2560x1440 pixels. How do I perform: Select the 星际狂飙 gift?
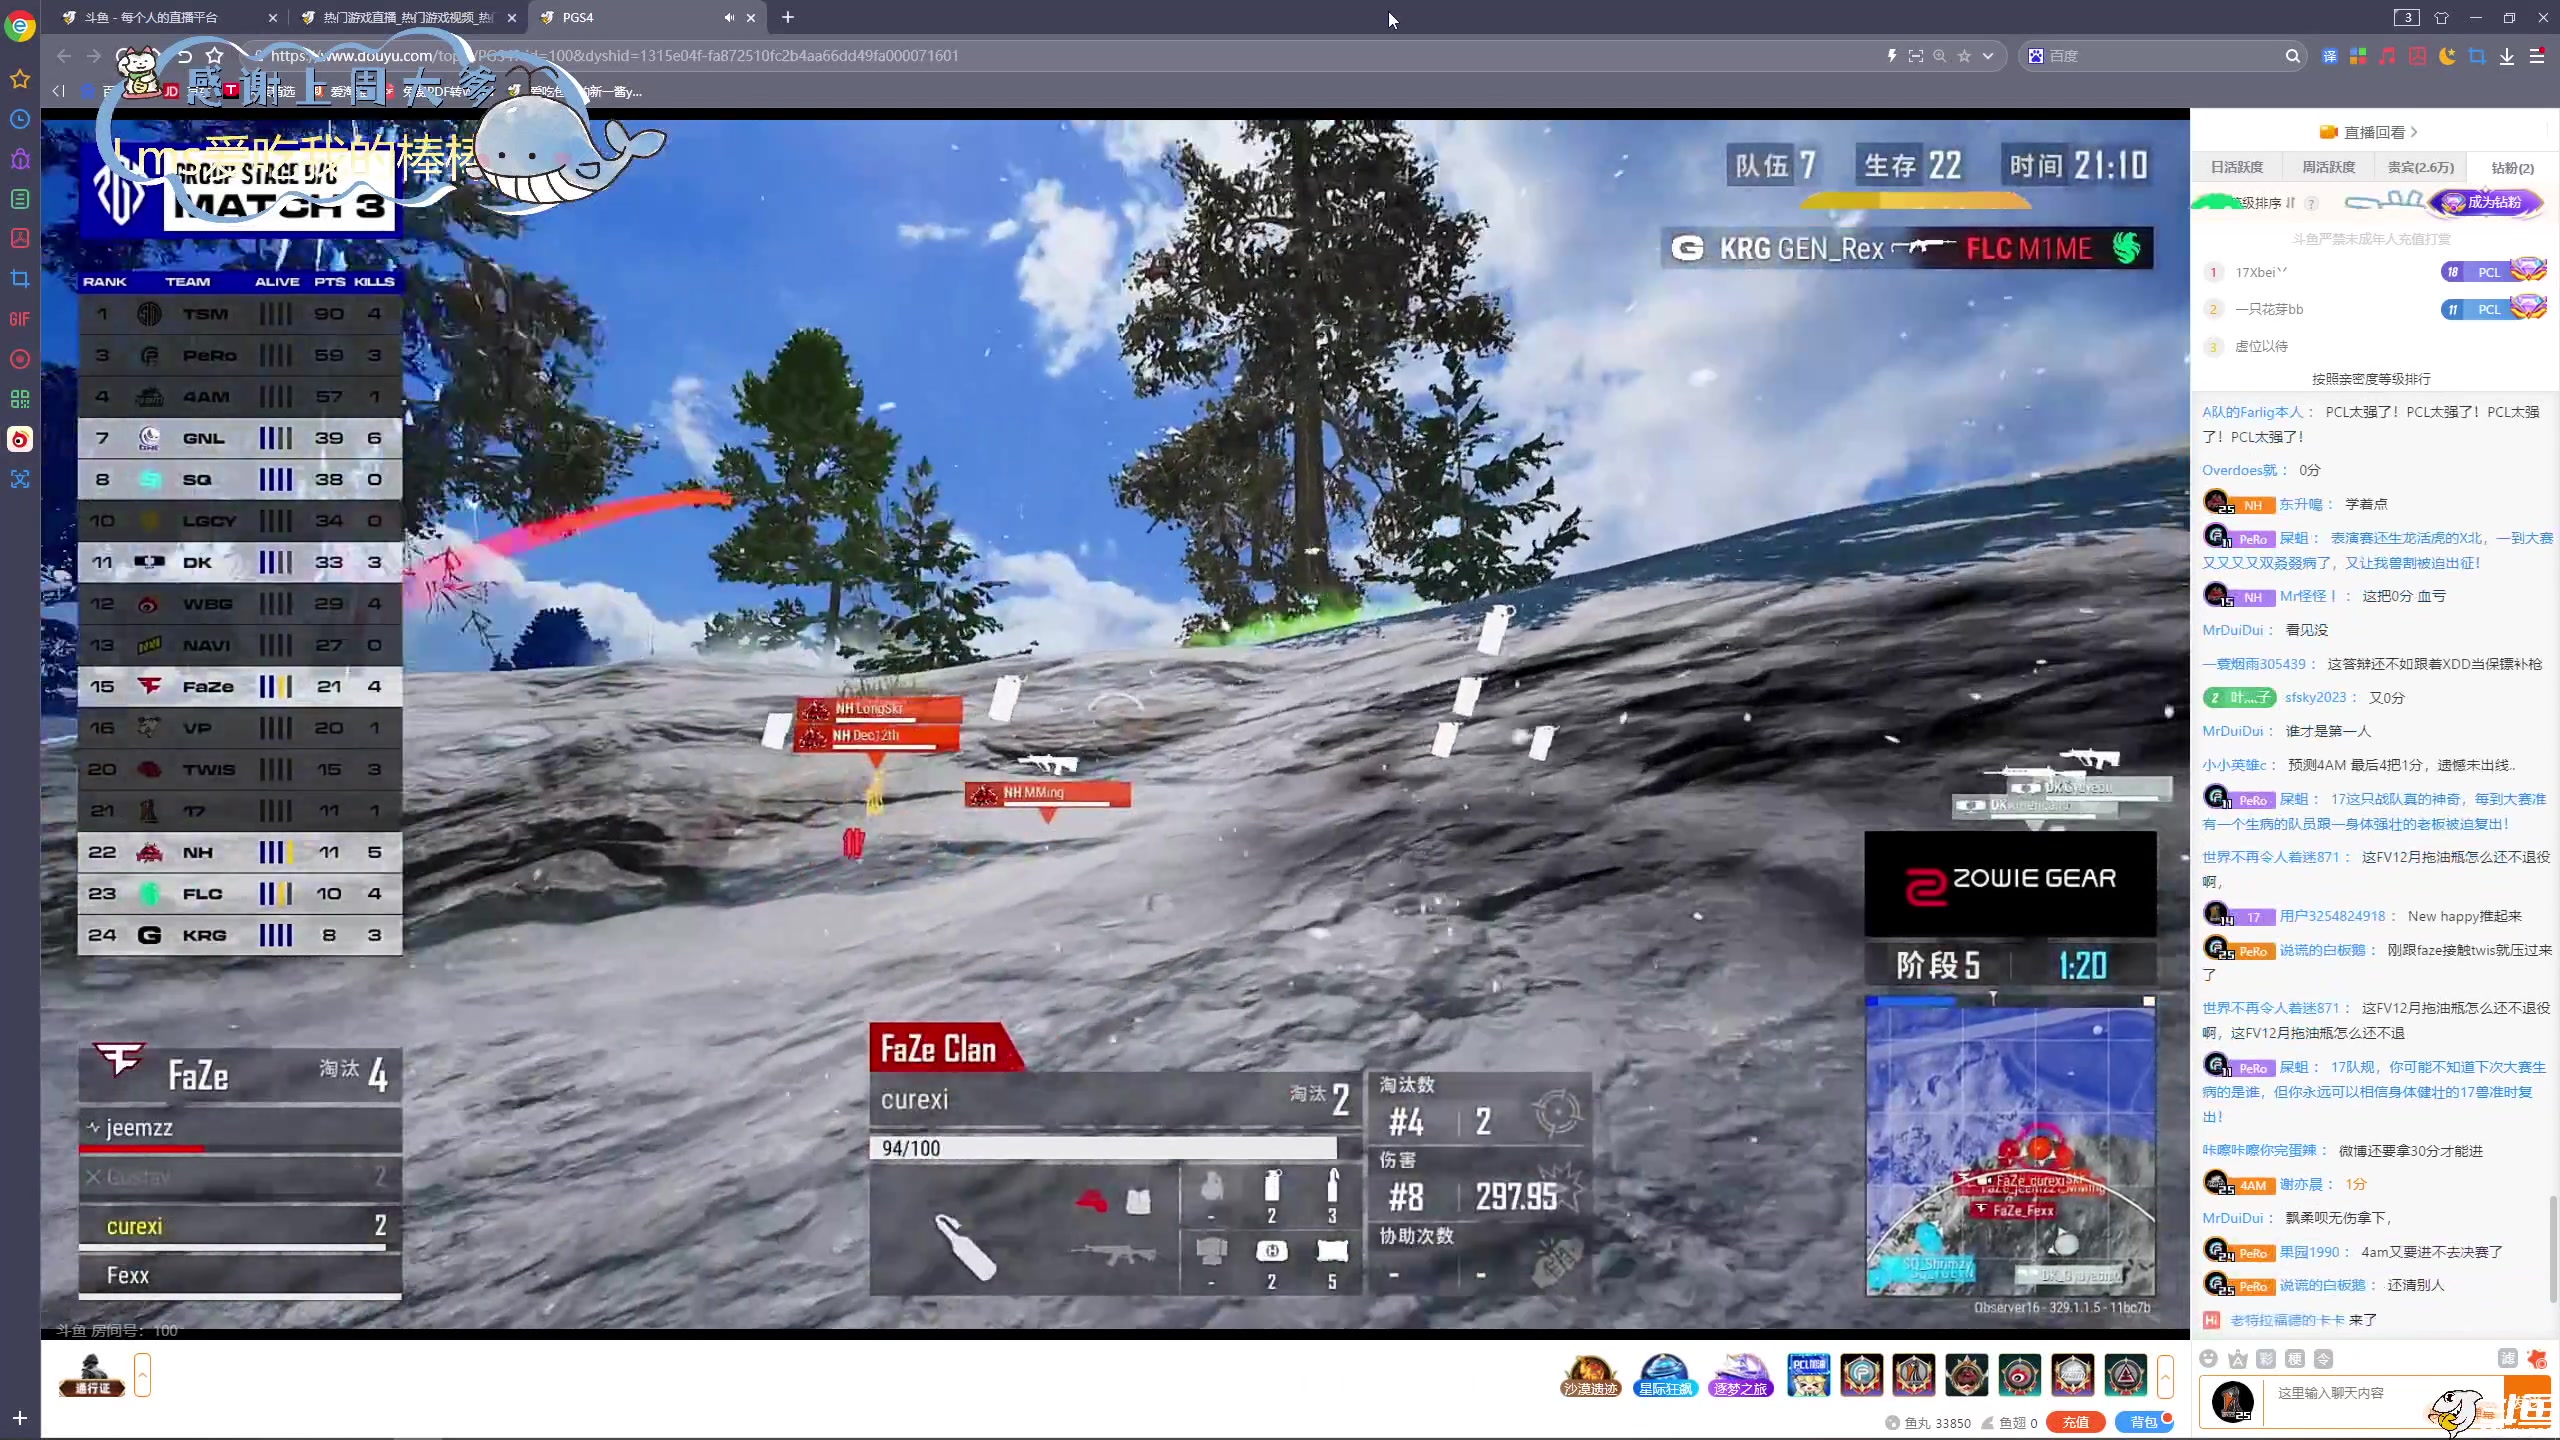coord(1665,1375)
